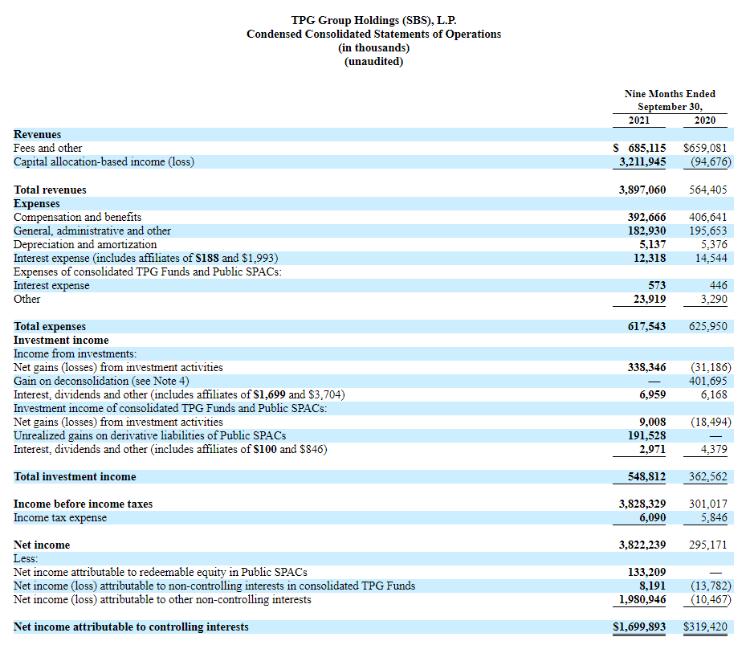Click the 'Income tax expense' row label
This screenshot has height=645, width=750.
coord(60,518)
